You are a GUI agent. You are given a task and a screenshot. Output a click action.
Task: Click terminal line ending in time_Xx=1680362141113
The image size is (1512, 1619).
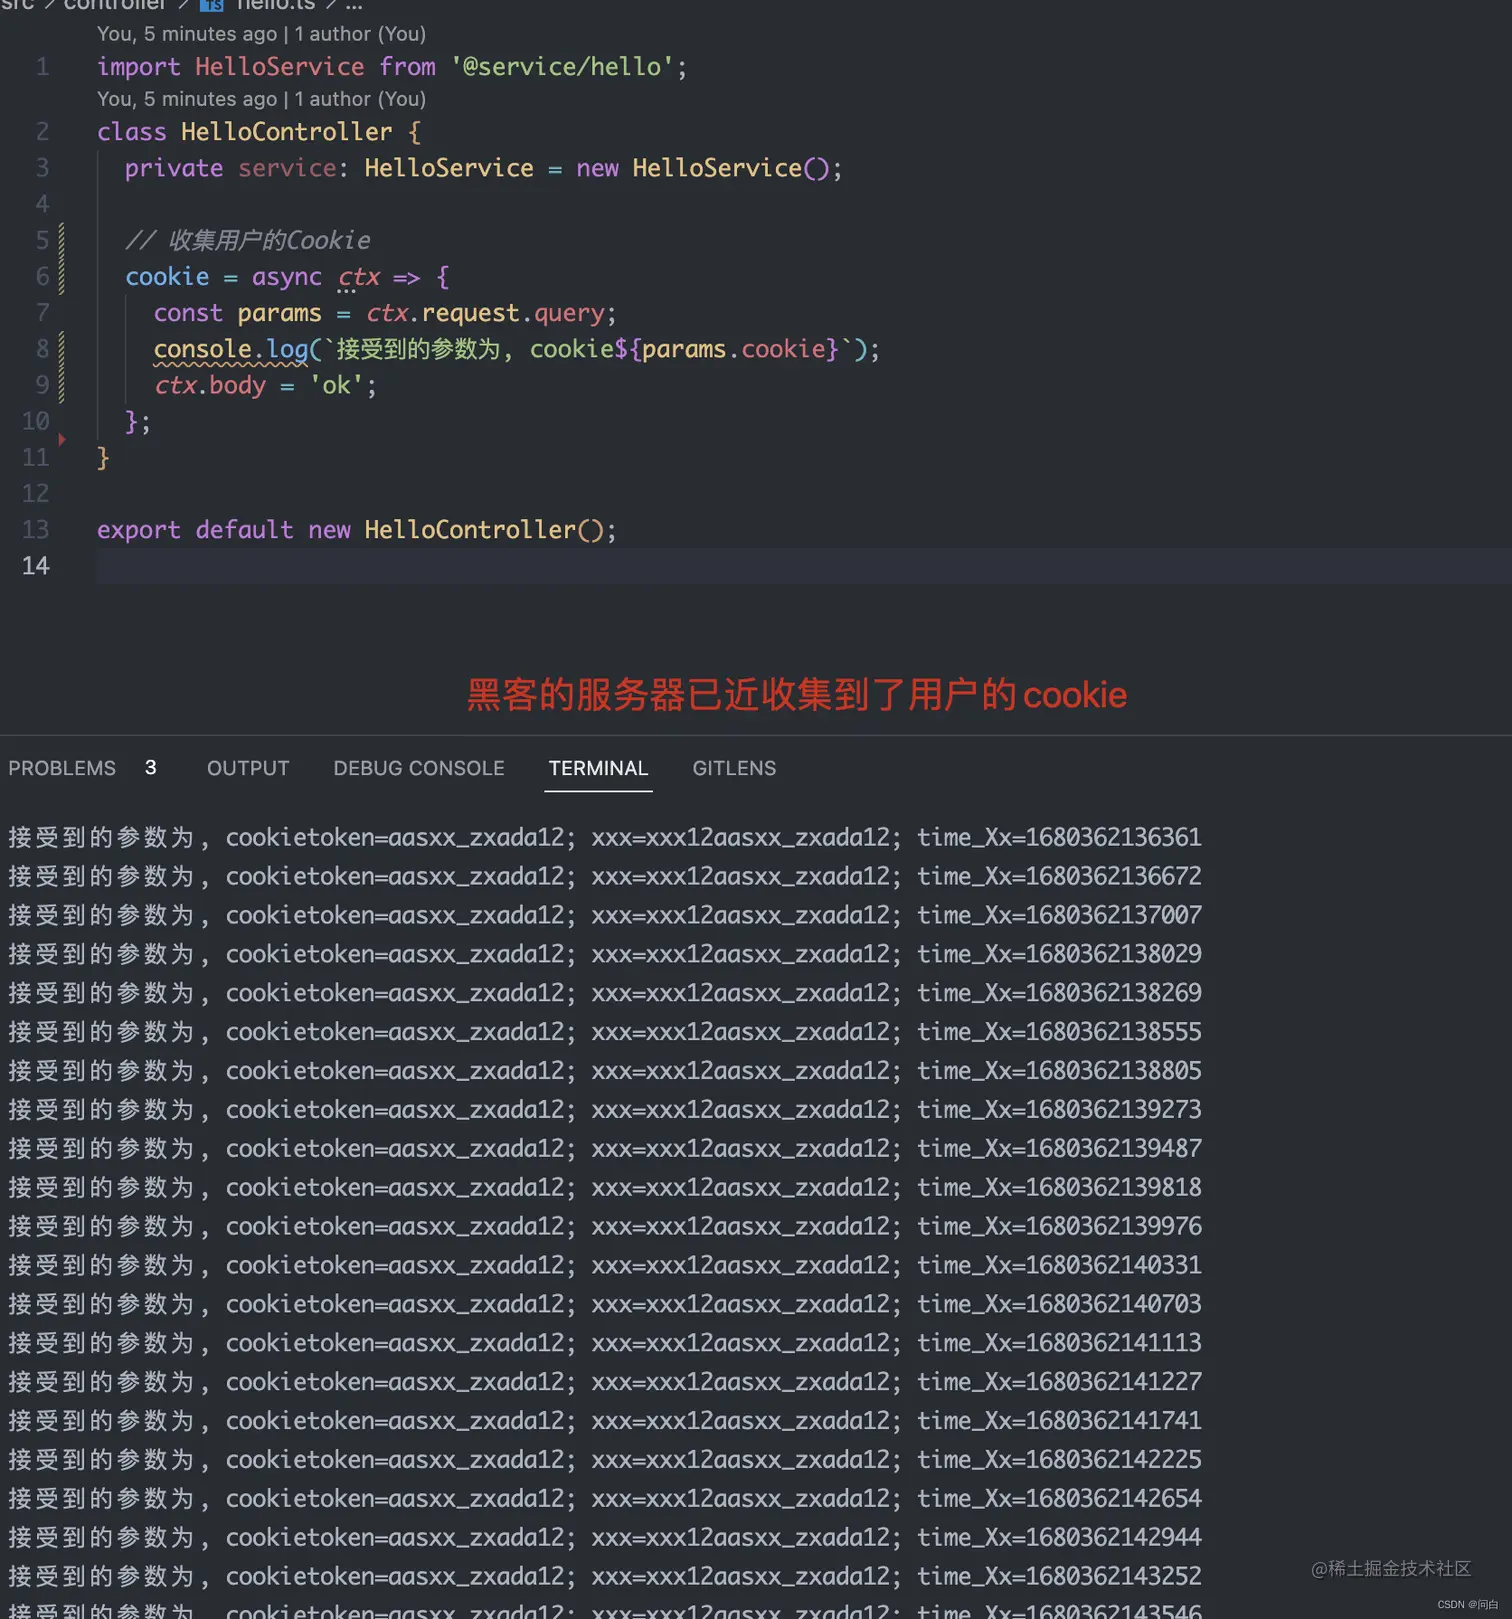[605, 1343]
